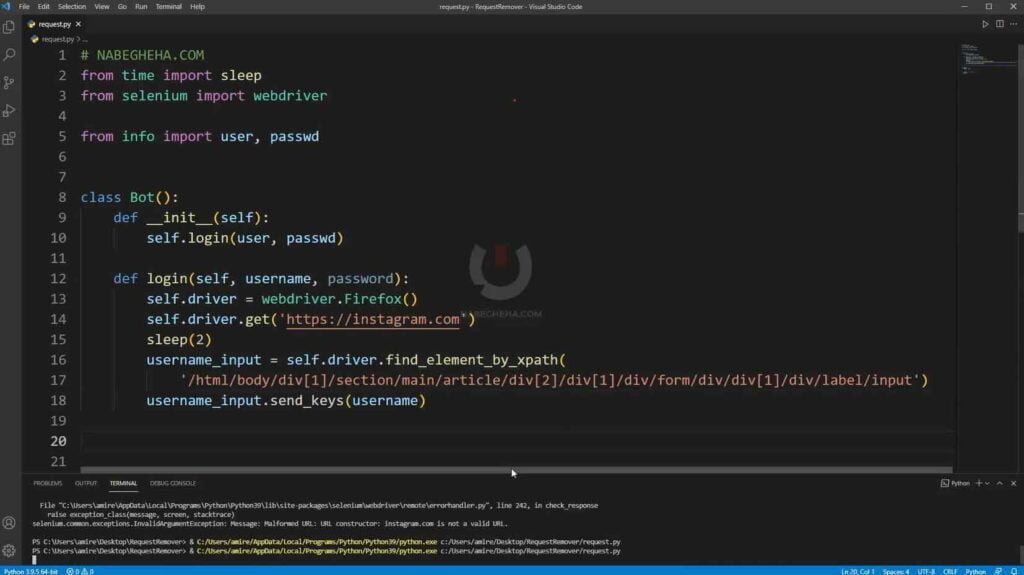Click request.py in the breadcrumb

pyautogui.click(x=58, y=39)
